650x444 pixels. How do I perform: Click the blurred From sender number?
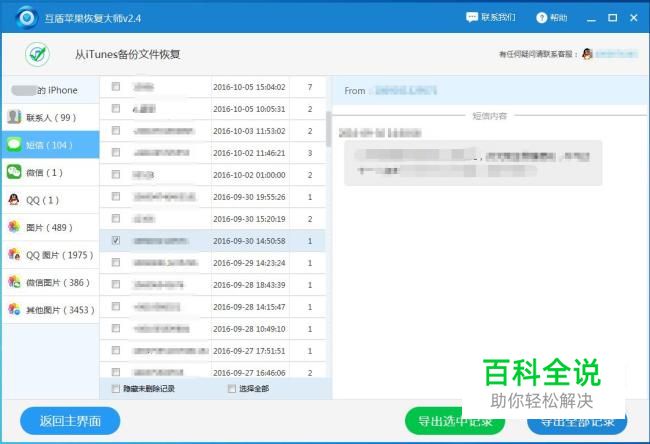coord(406,90)
